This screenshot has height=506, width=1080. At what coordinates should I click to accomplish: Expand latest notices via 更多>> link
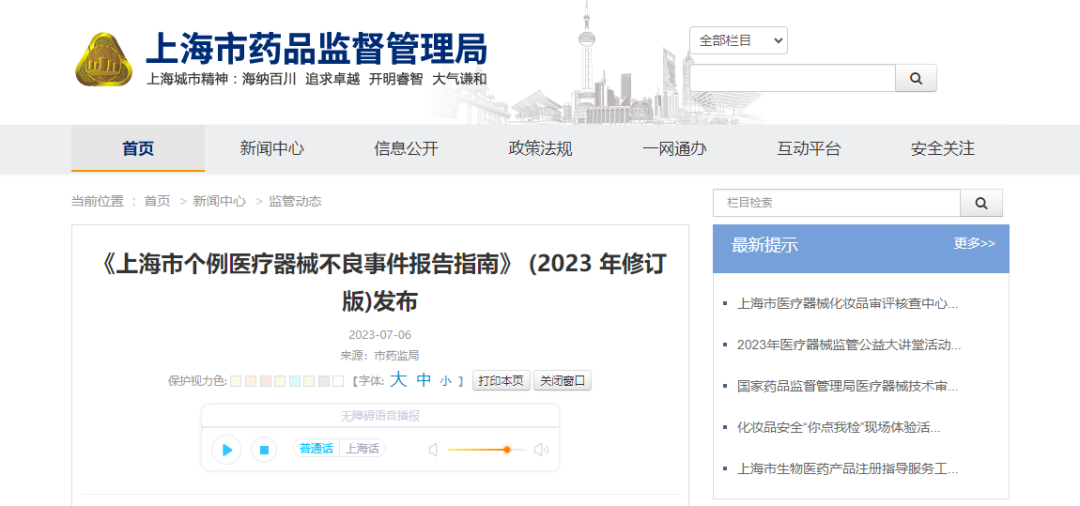[974, 243]
